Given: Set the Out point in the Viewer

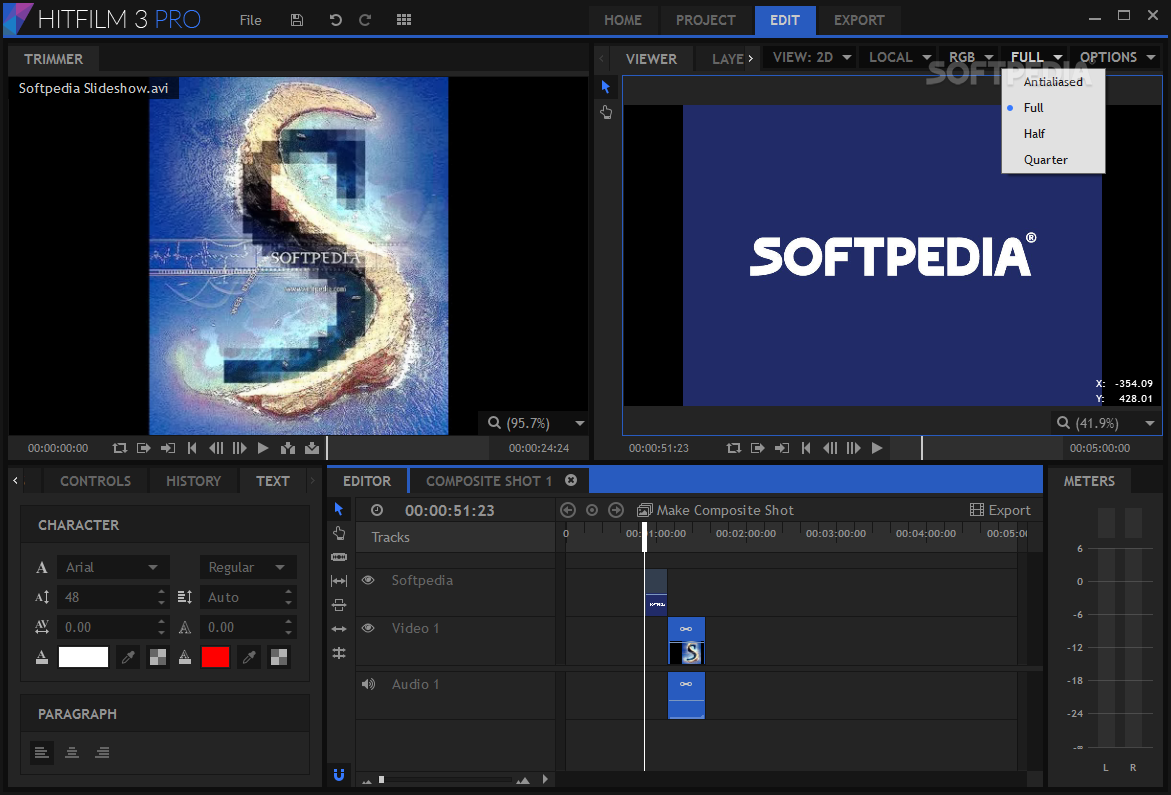Looking at the screenshot, I should [x=782, y=448].
